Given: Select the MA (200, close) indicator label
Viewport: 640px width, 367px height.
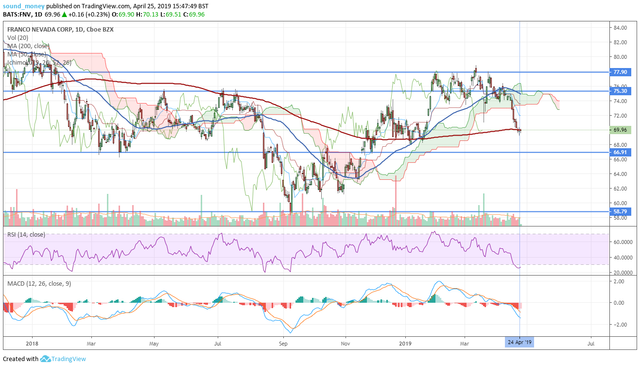Looking at the screenshot, I should pyautogui.click(x=28, y=46).
